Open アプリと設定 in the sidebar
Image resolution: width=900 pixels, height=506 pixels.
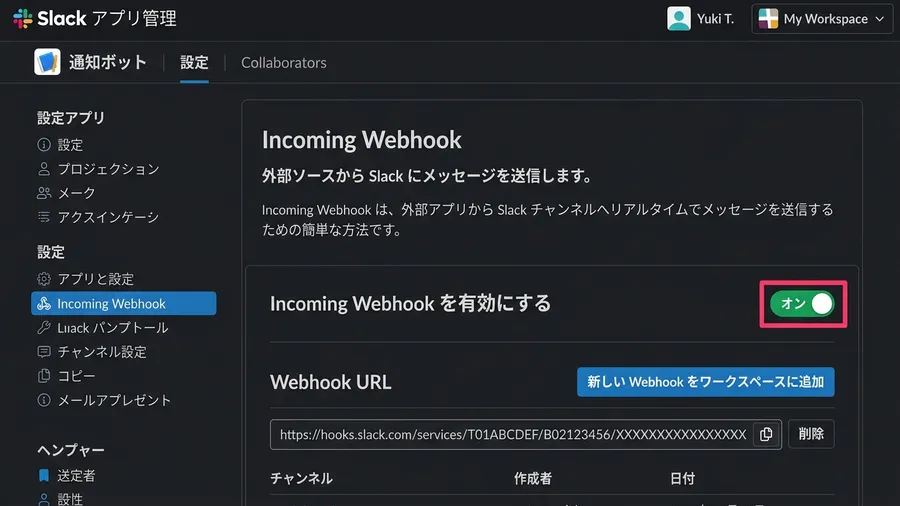[x=95, y=279]
